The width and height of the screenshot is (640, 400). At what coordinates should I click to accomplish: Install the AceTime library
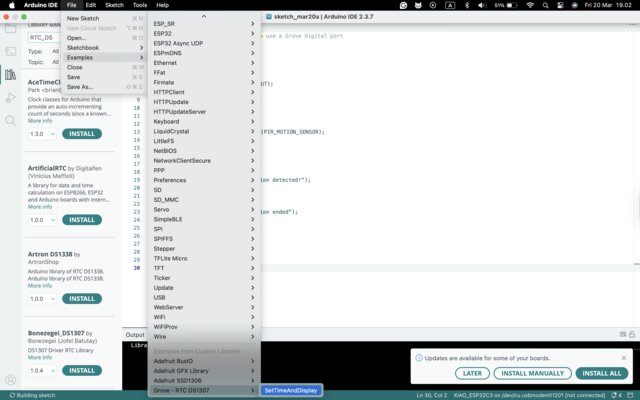point(82,134)
